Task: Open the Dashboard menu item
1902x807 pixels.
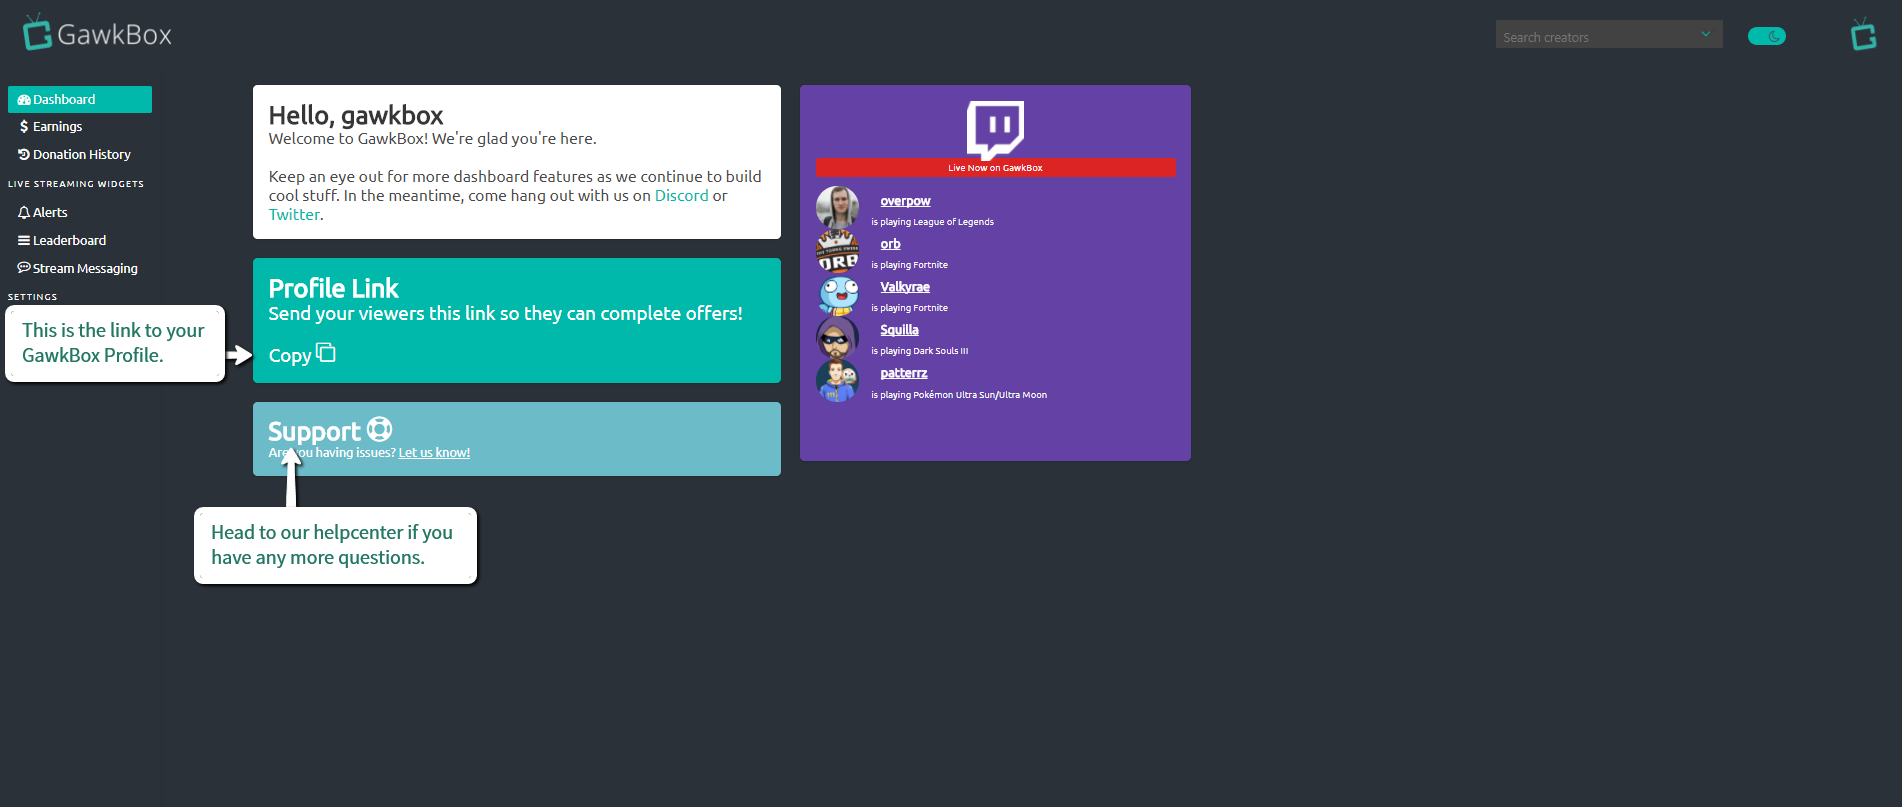Action: coord(80,99)
